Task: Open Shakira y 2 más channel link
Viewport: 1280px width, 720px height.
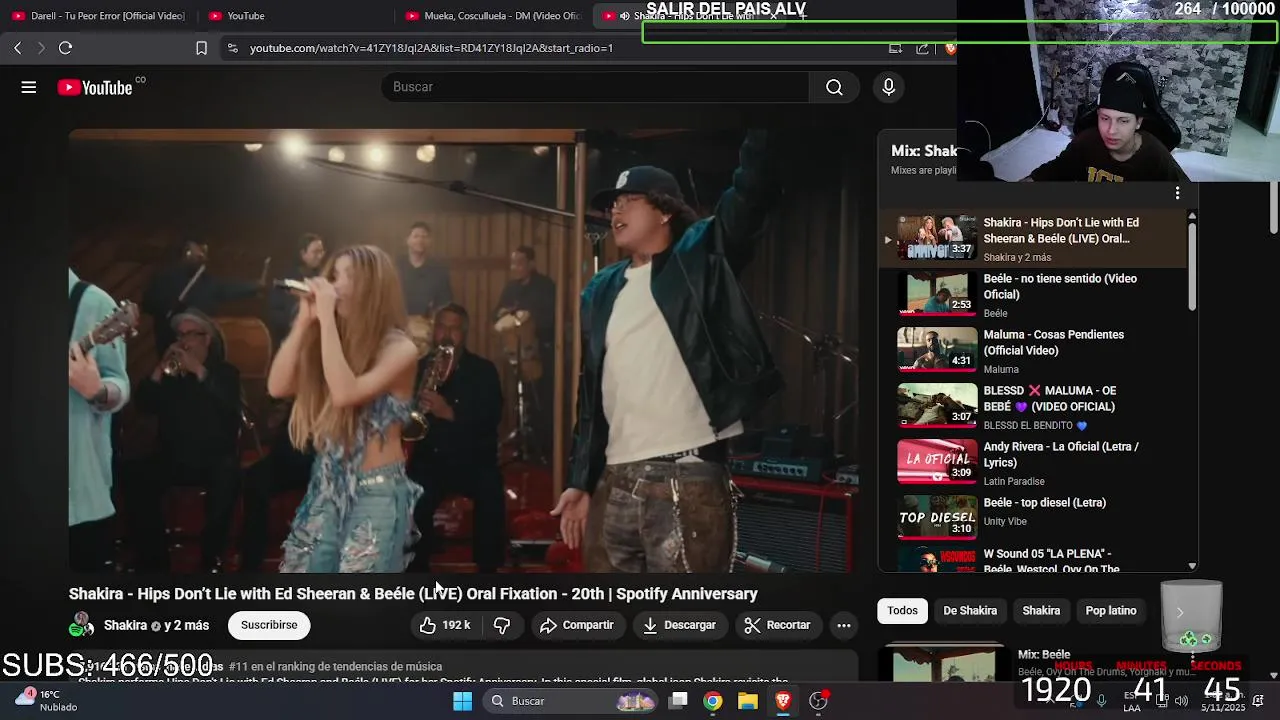Action: [156, 625]
